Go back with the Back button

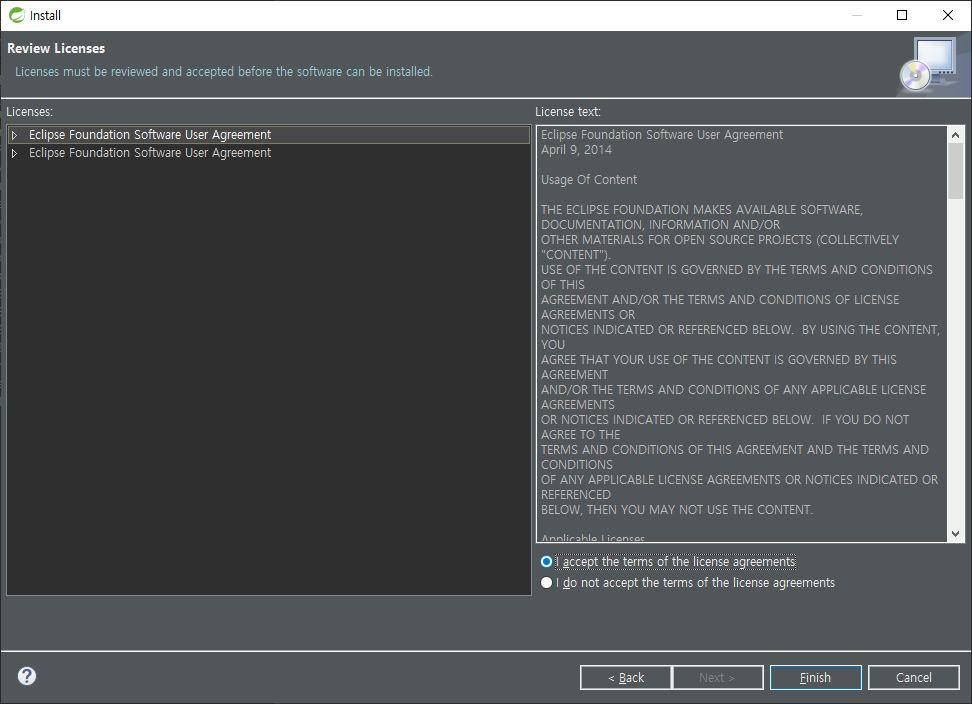tap(625, 677)
